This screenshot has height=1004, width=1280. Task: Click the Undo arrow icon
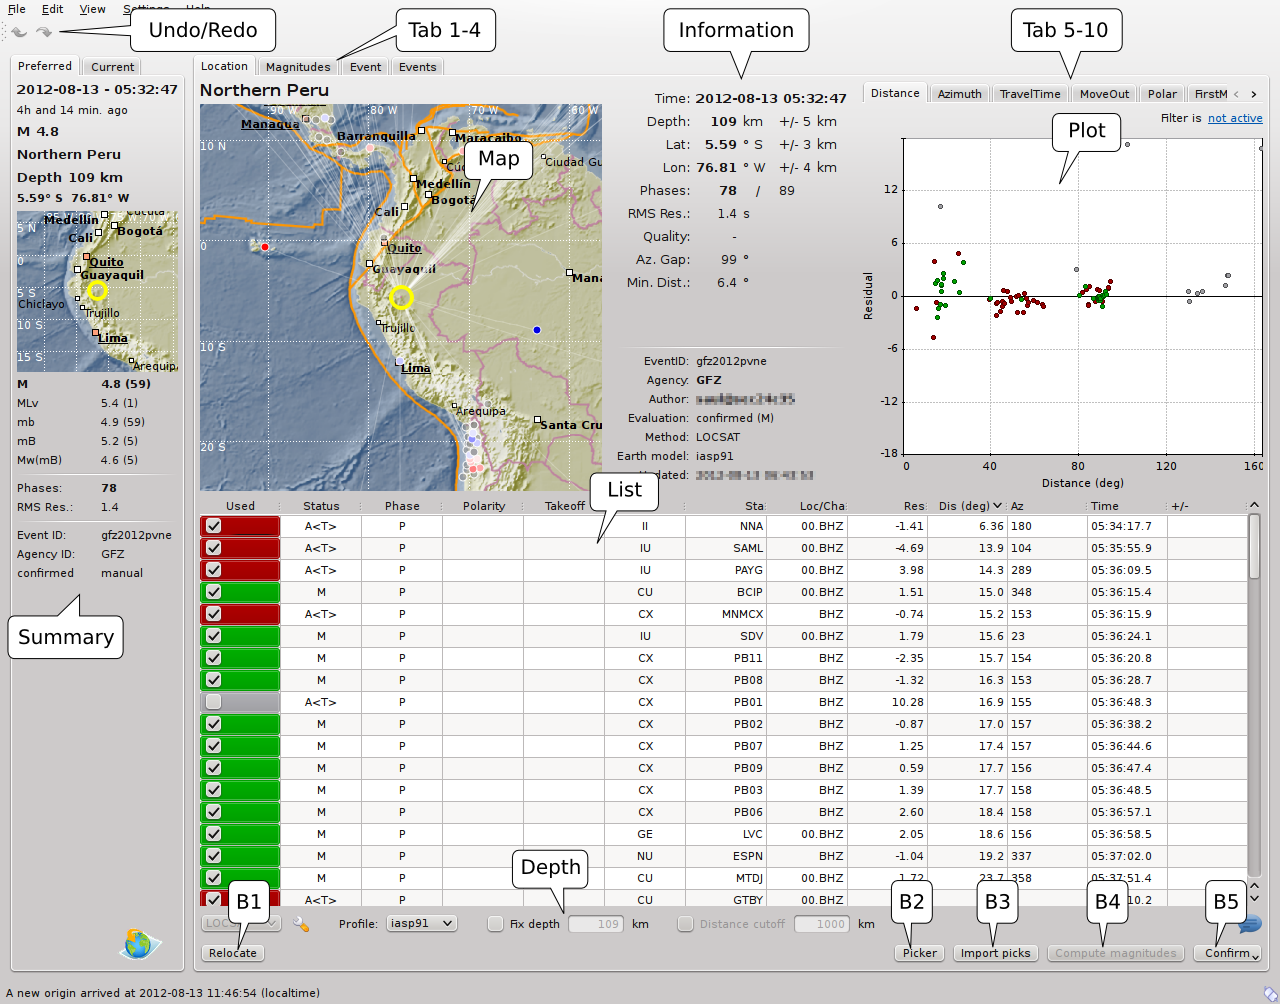point(19,32)
